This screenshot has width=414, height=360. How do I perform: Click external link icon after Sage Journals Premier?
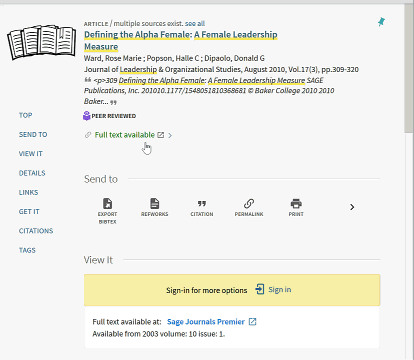(x=253, y=322)
